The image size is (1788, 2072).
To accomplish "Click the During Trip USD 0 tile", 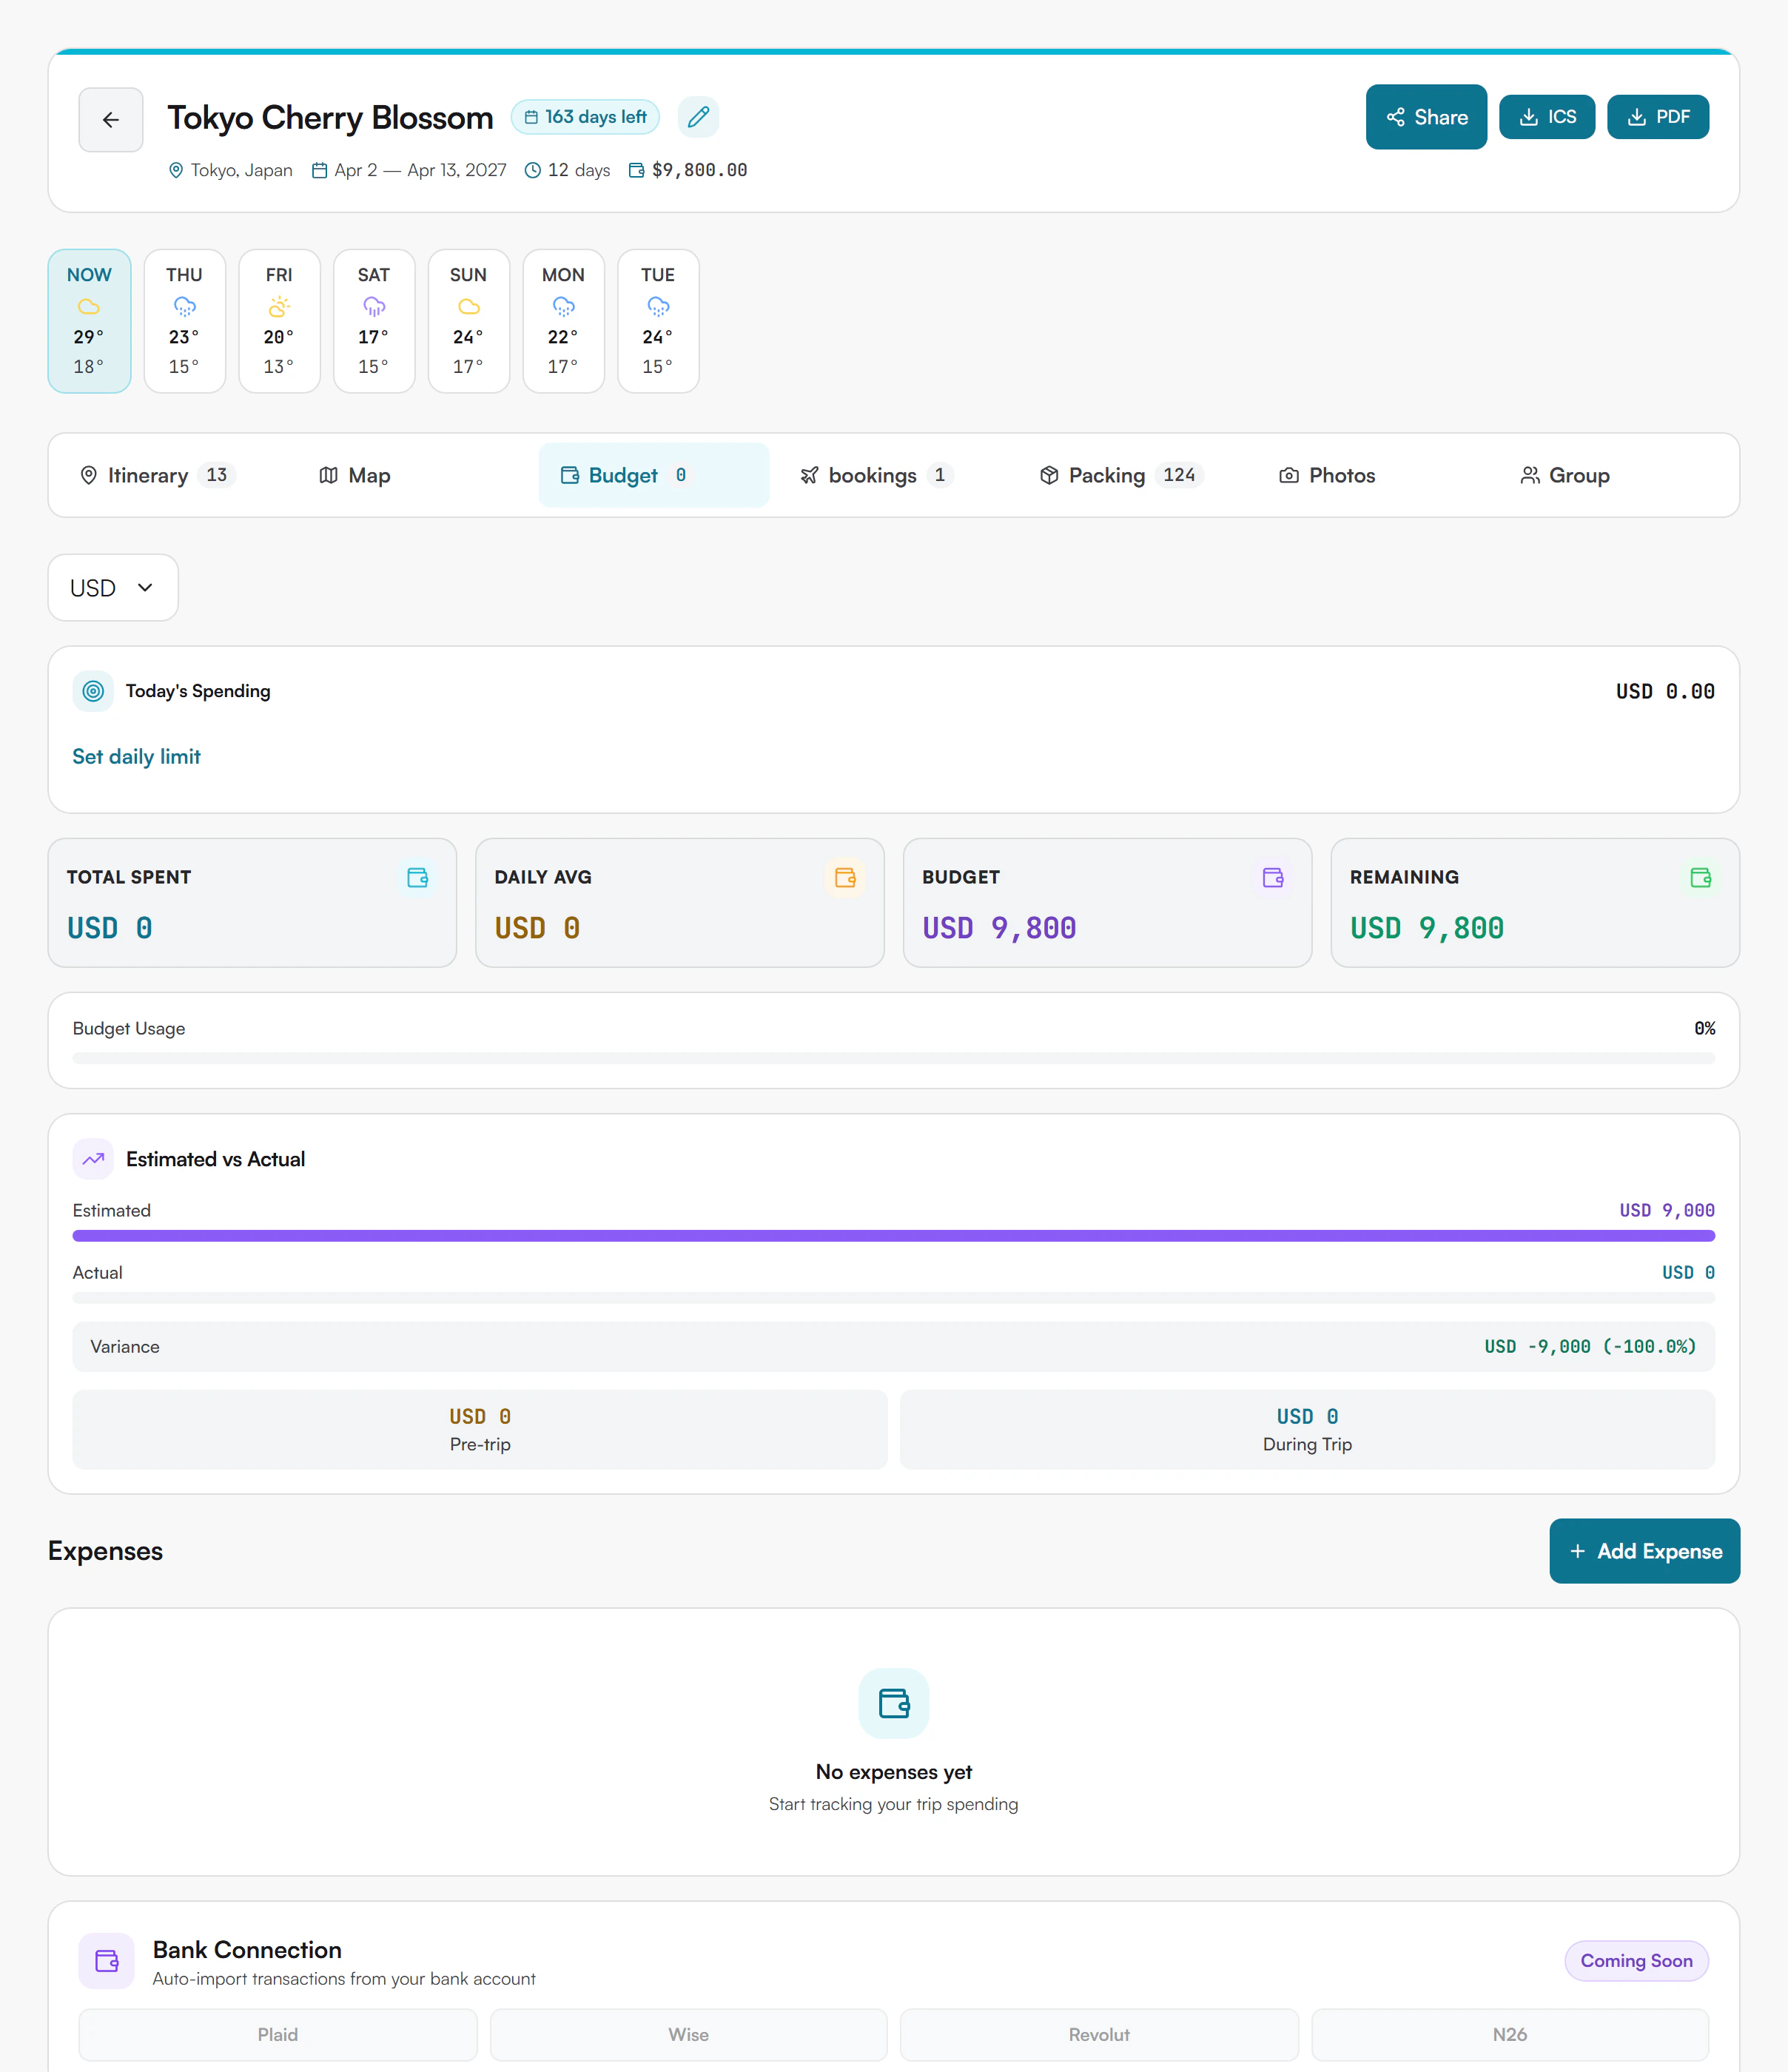I will click(x=1307, y=1429).
